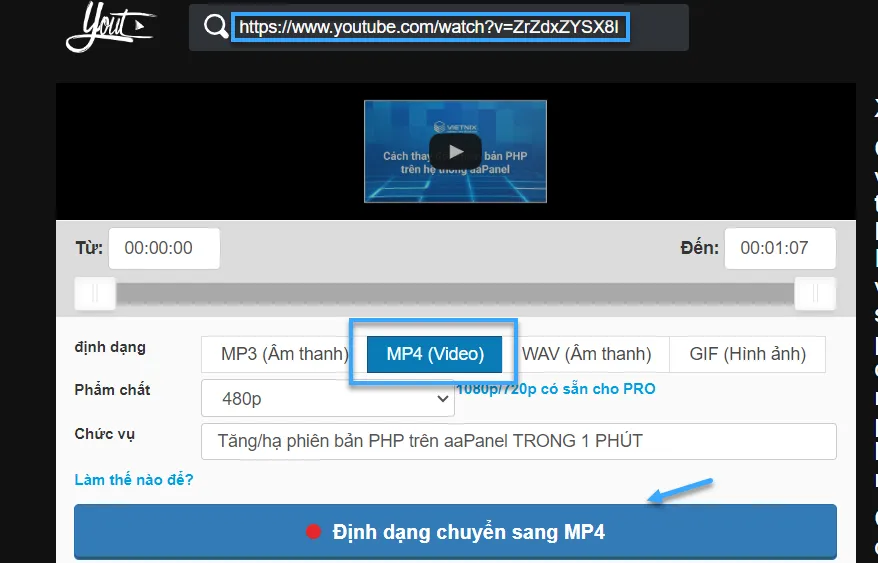Select MP3 (Âm thanh) format

(284, 354)
